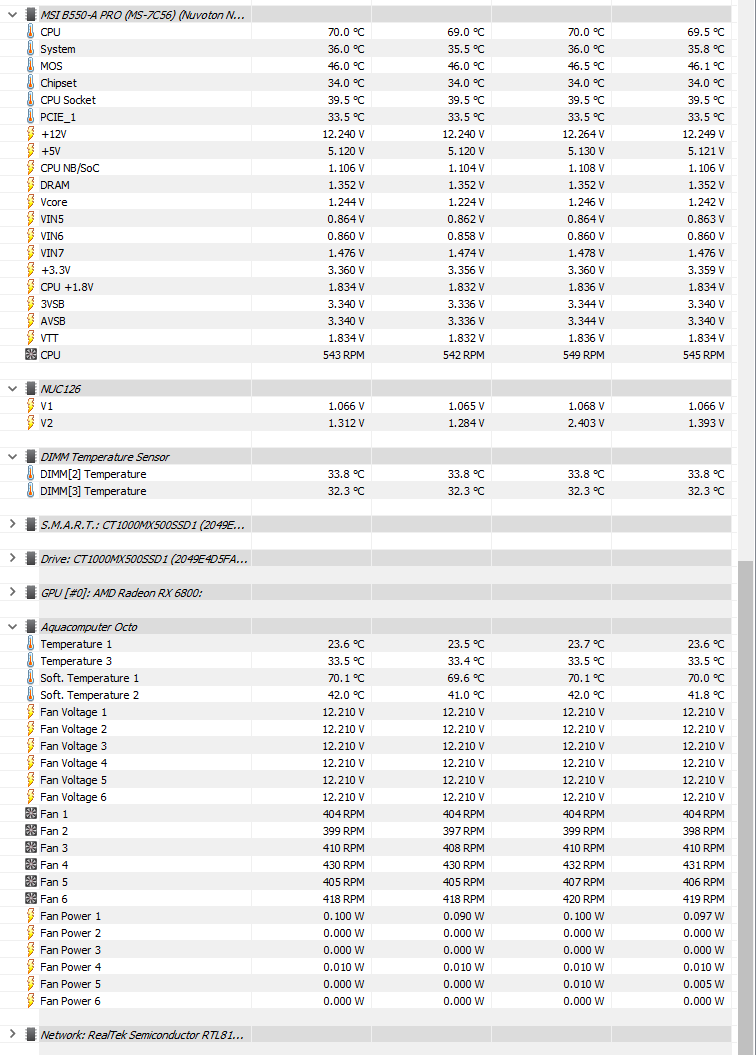Click the thermometer icon beside CPU Socket

pyautogui.click(x=30, y=100)
